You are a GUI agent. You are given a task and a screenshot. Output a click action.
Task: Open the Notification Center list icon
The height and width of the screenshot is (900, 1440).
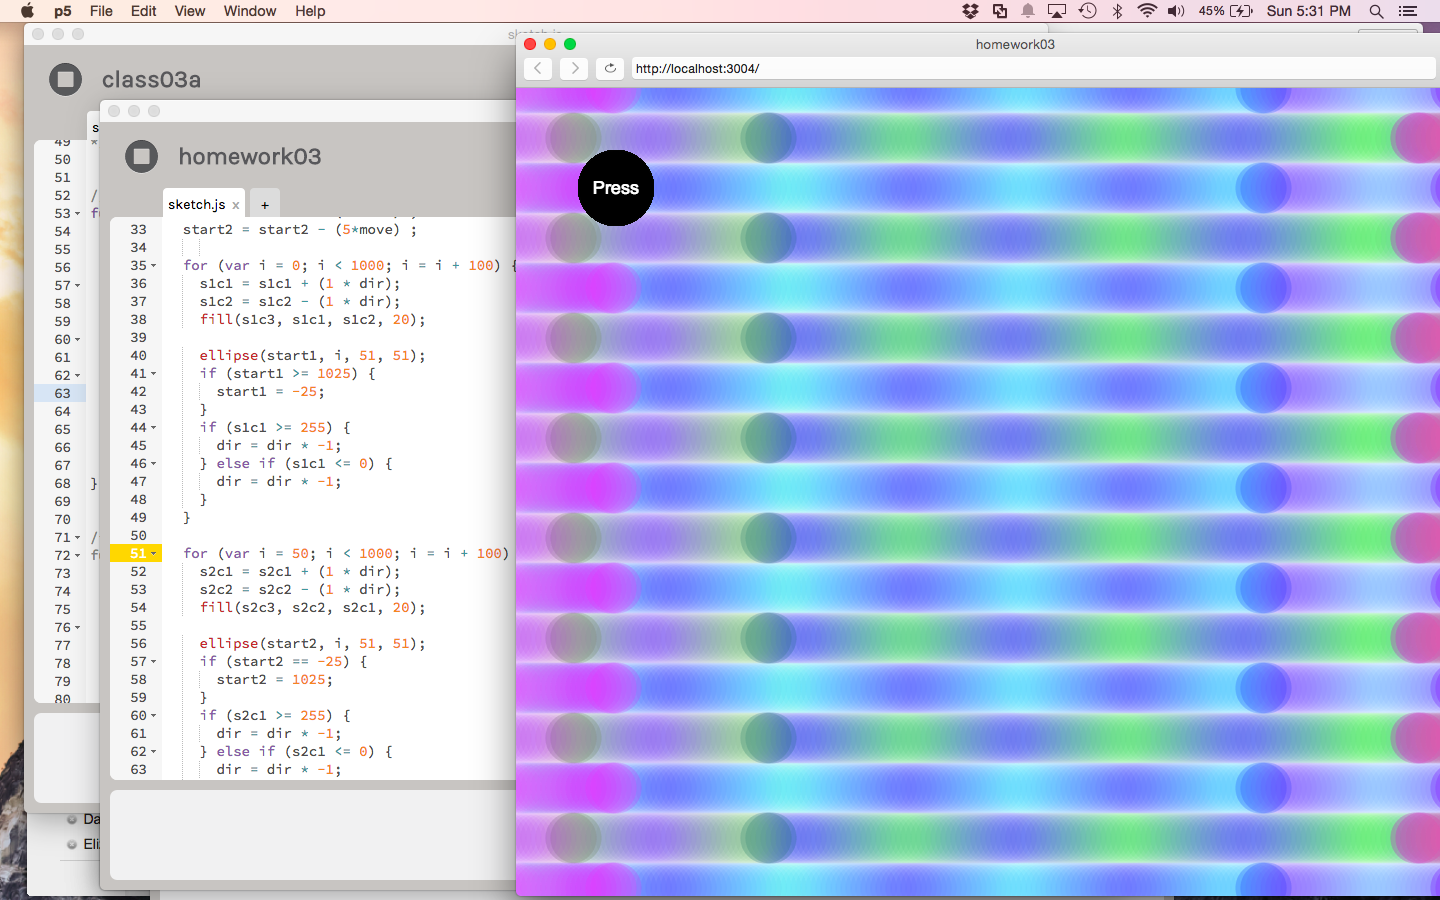(1408, 11)
